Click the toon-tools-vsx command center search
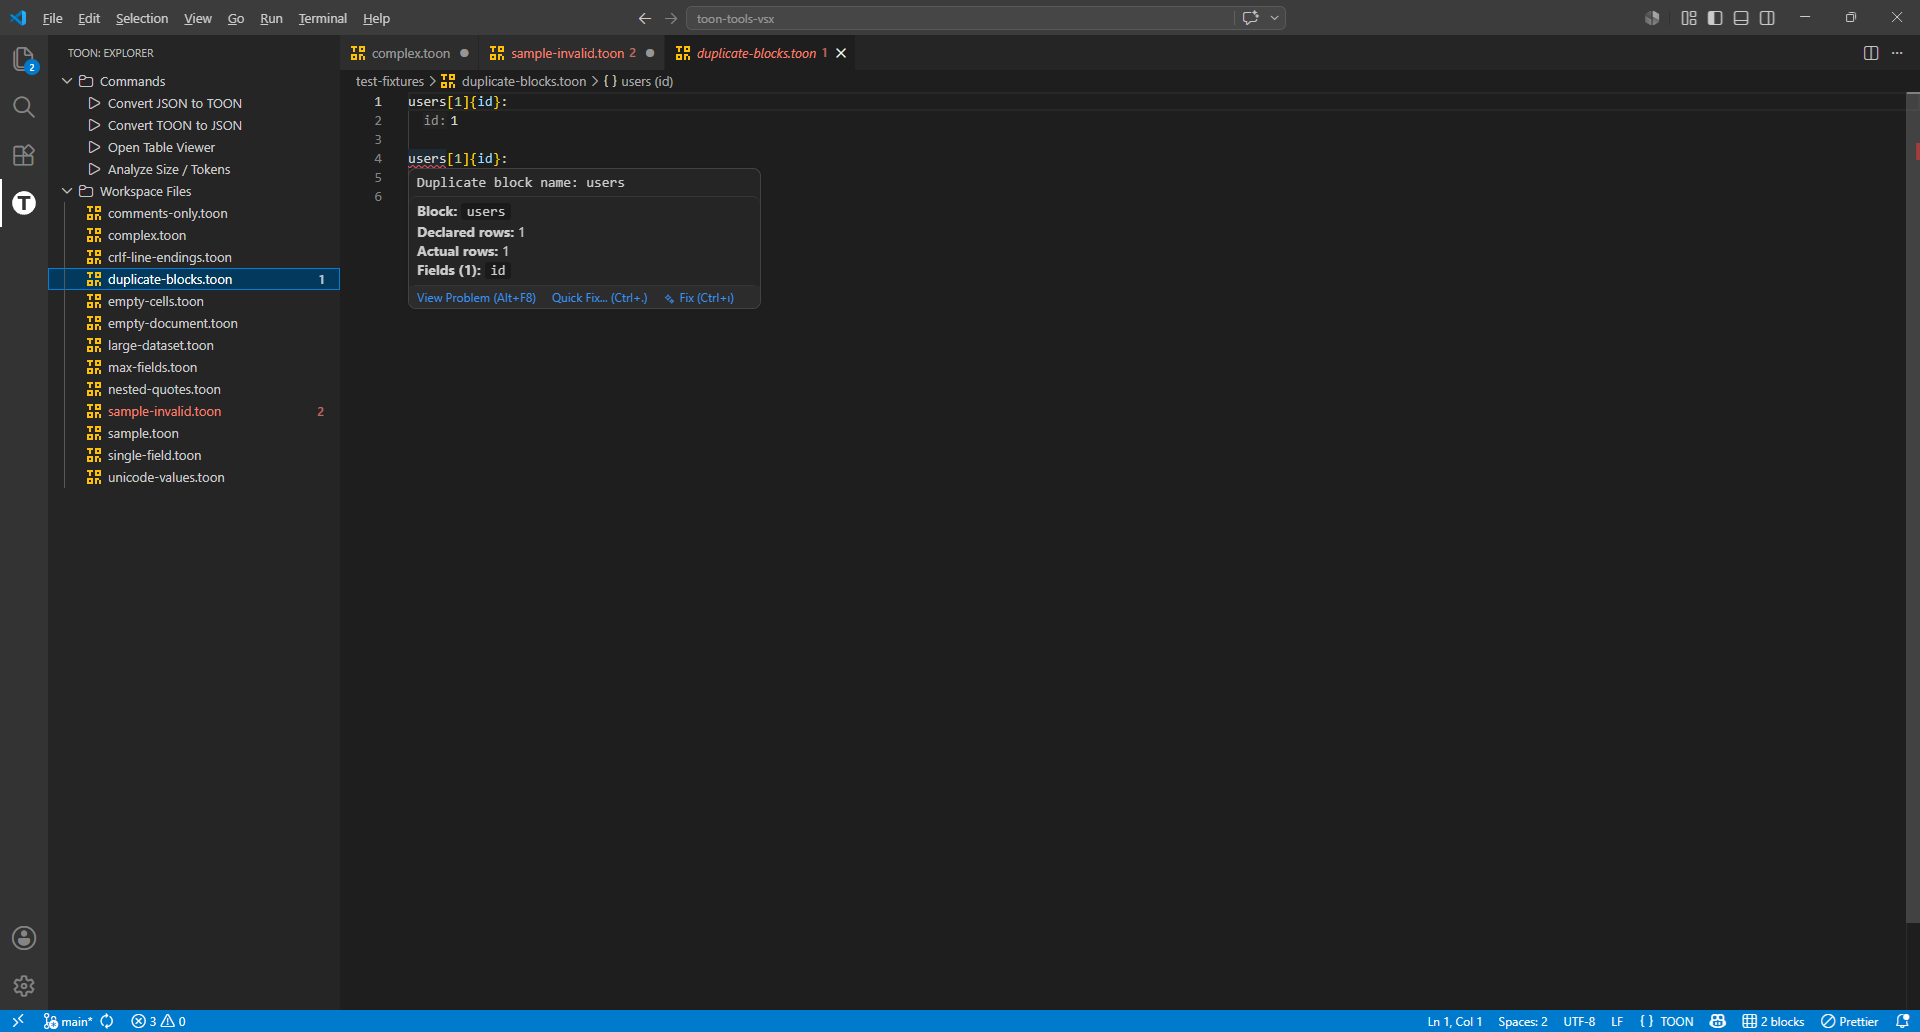 (x=960, y=18)
